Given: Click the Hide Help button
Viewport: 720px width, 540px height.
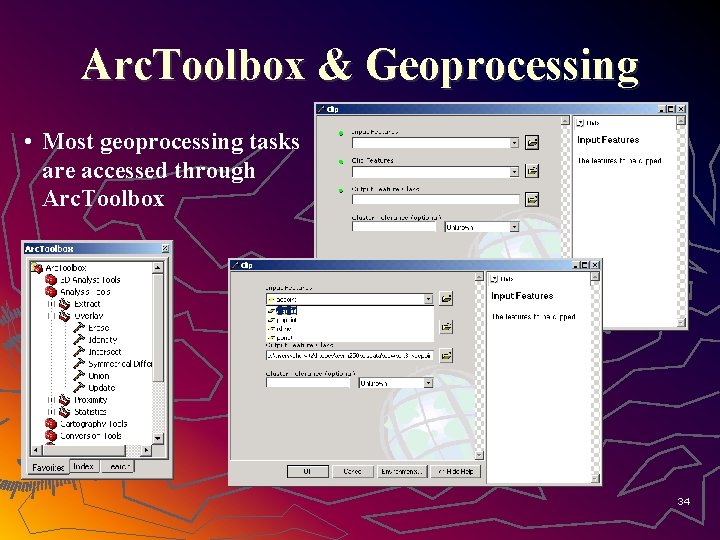Looking at the screenshot, I should coord(456,471).
